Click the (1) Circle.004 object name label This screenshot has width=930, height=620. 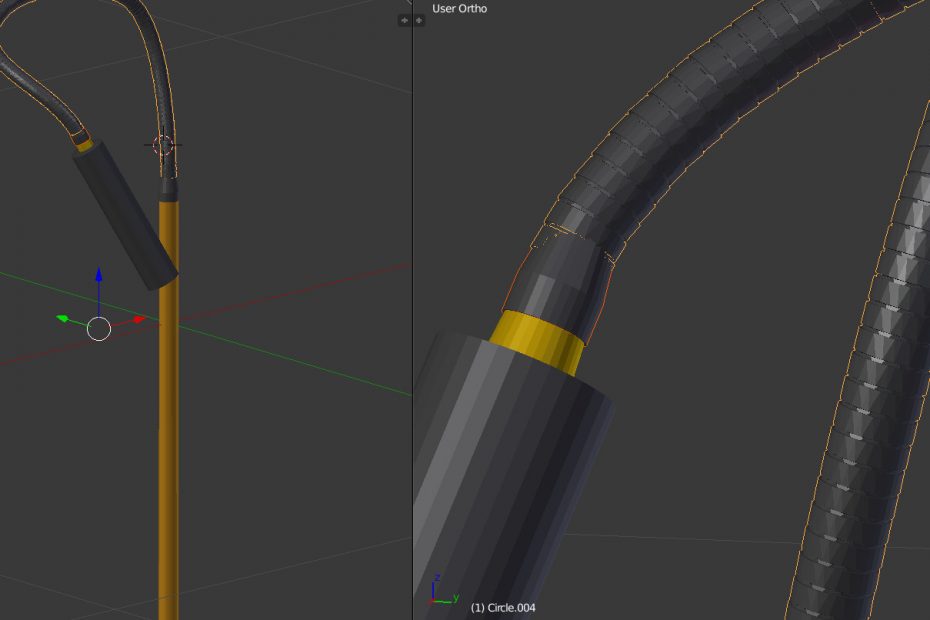click(503, 607)
